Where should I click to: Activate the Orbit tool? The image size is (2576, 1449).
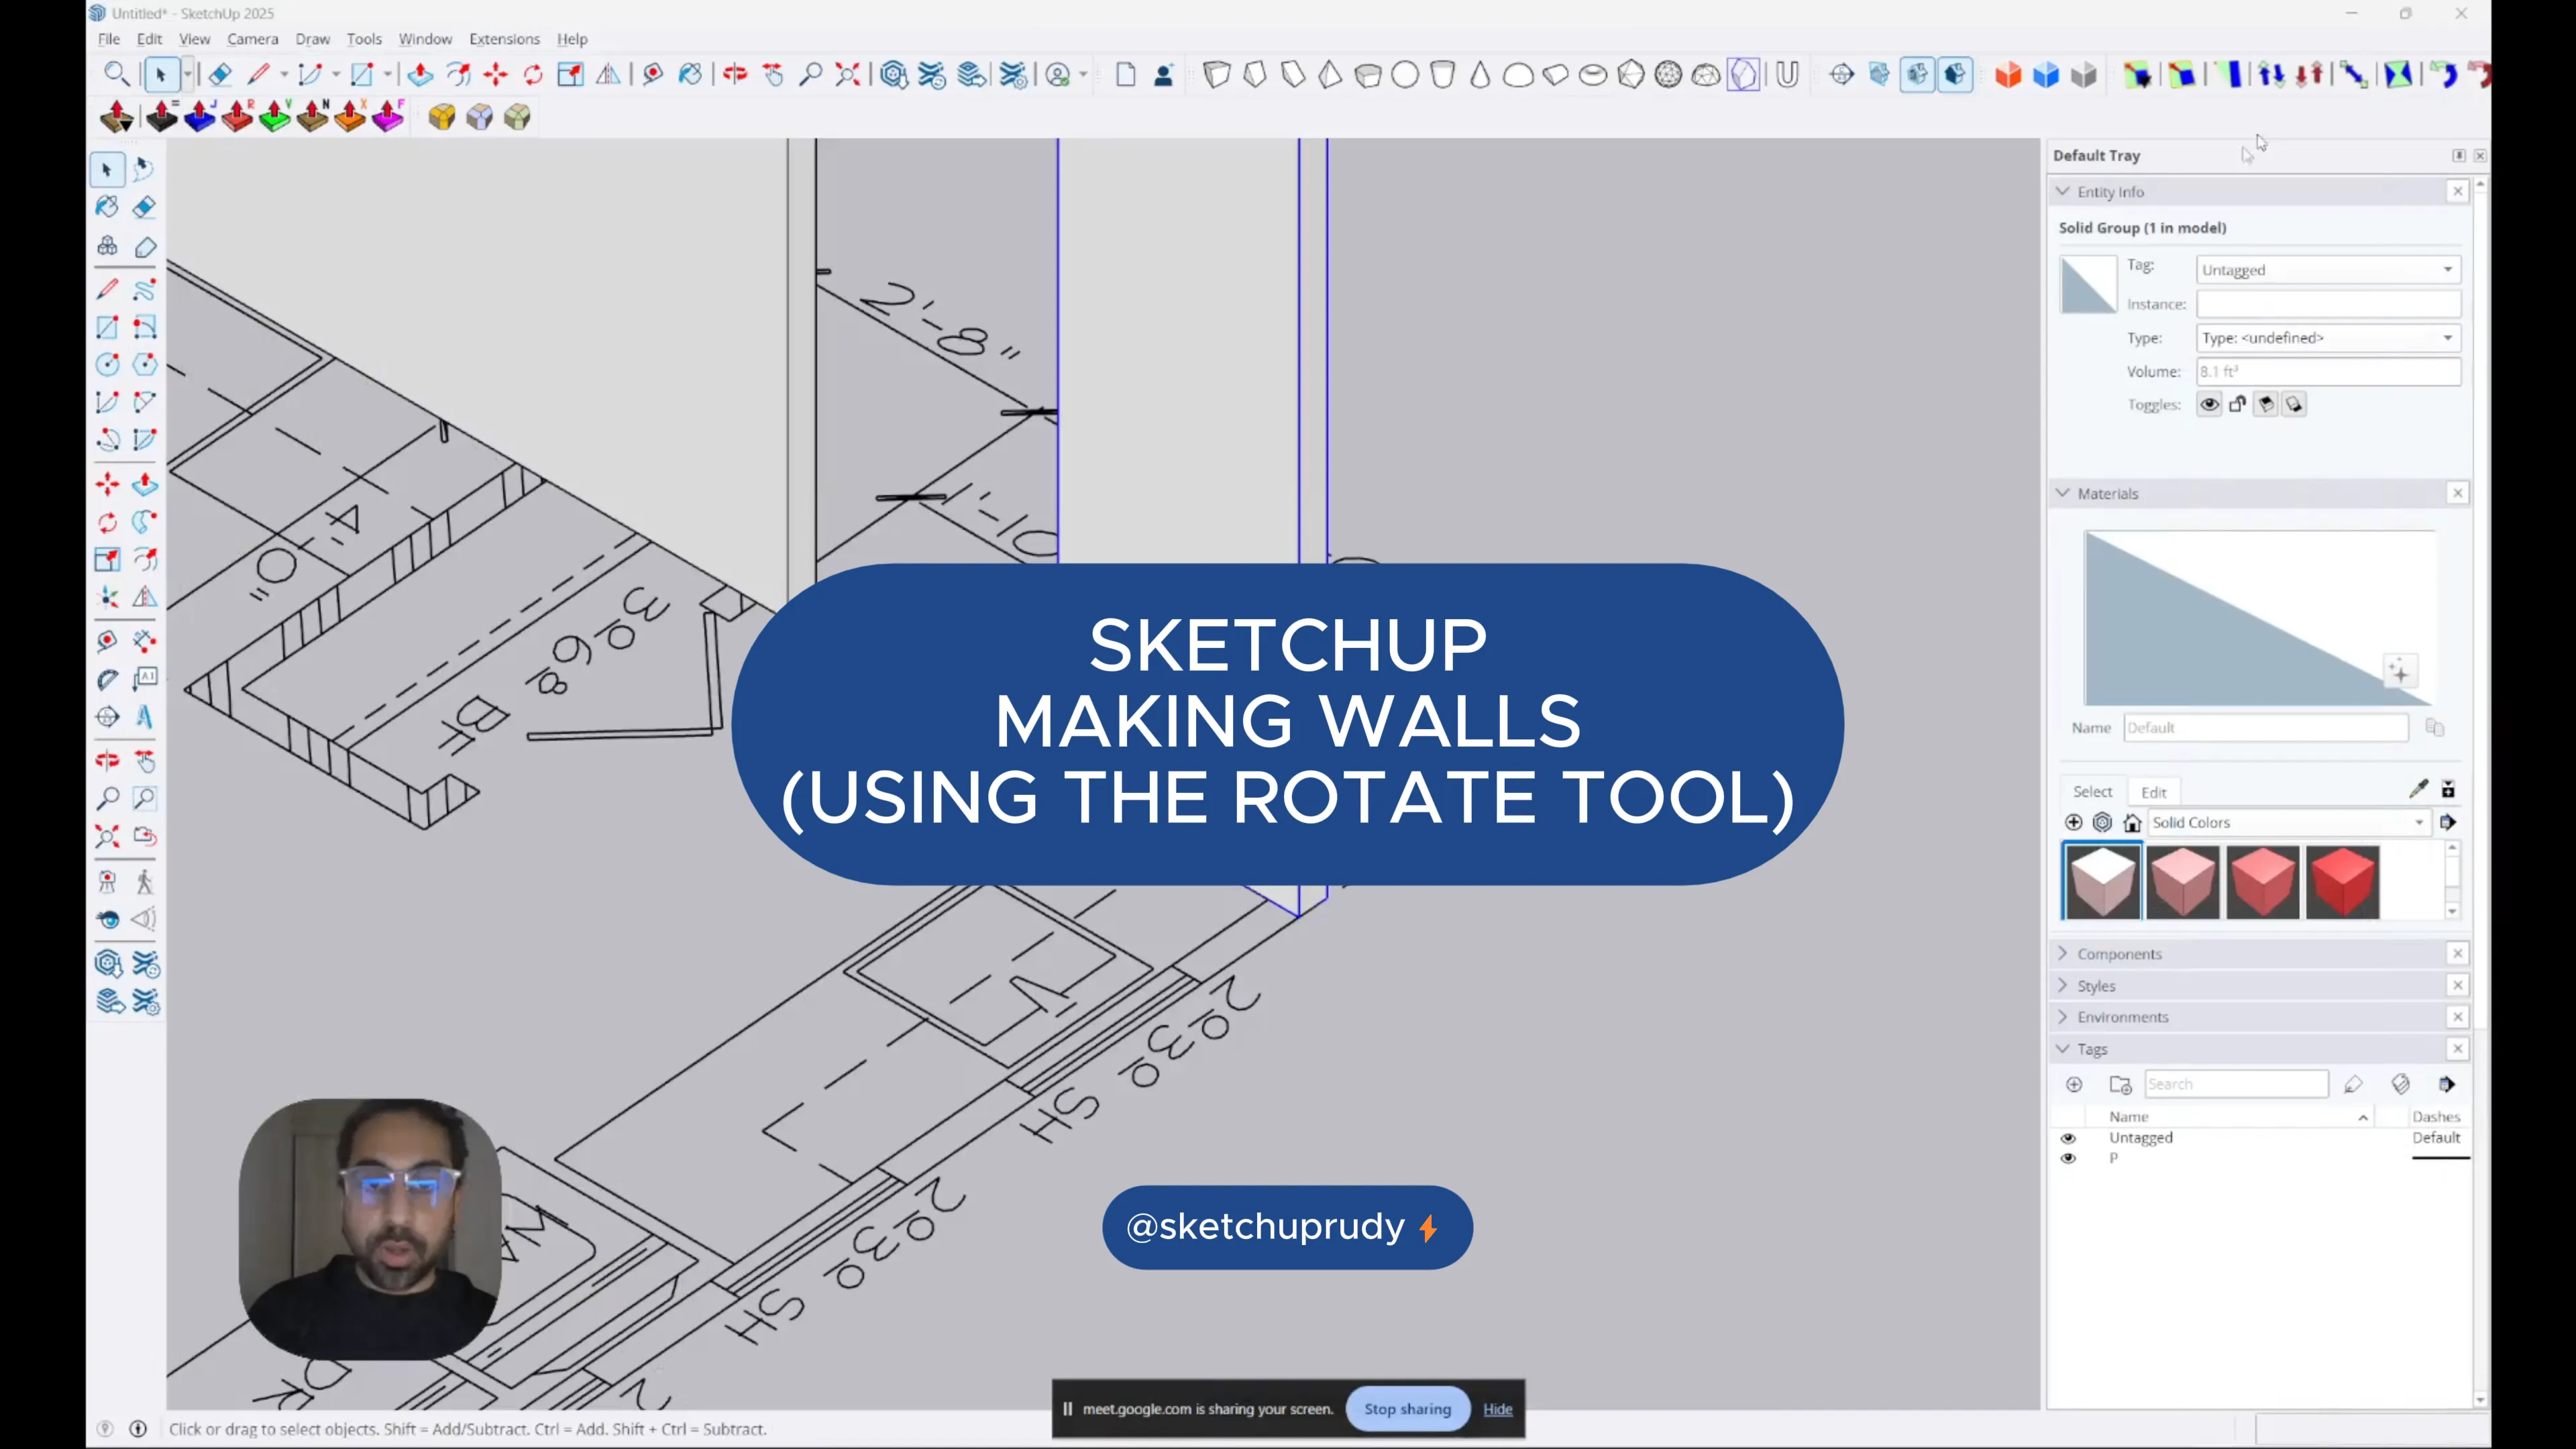[107, 760]
